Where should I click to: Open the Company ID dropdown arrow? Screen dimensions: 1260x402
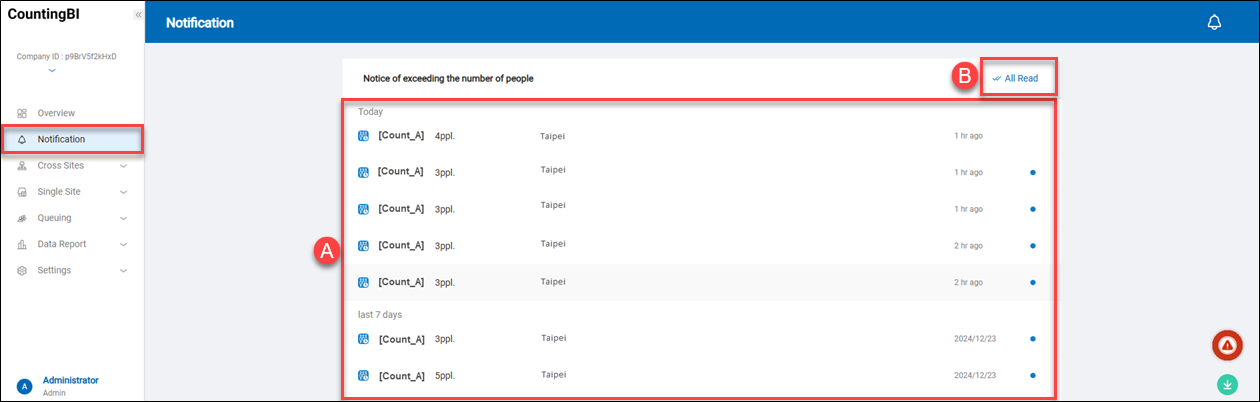tap(52, 71)
